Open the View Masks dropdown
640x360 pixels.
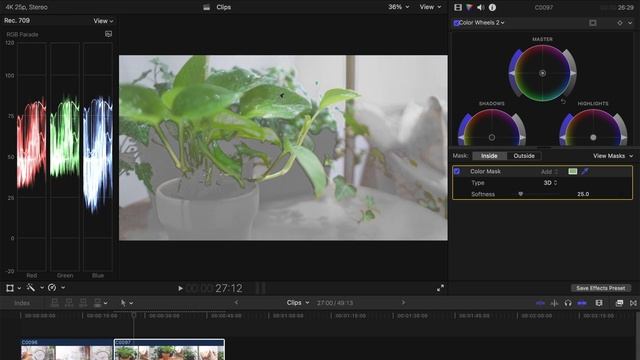tap(613, 156)
